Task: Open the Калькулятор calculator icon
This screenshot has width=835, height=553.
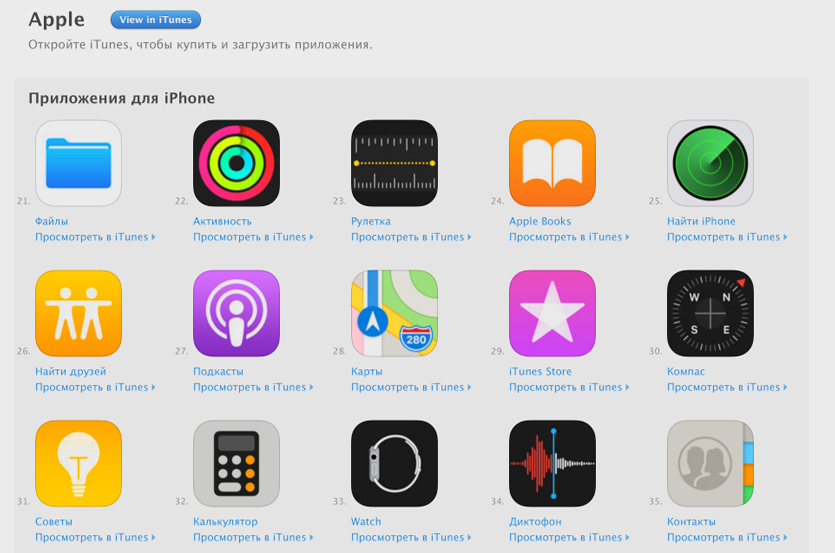Action: (236, 463)
